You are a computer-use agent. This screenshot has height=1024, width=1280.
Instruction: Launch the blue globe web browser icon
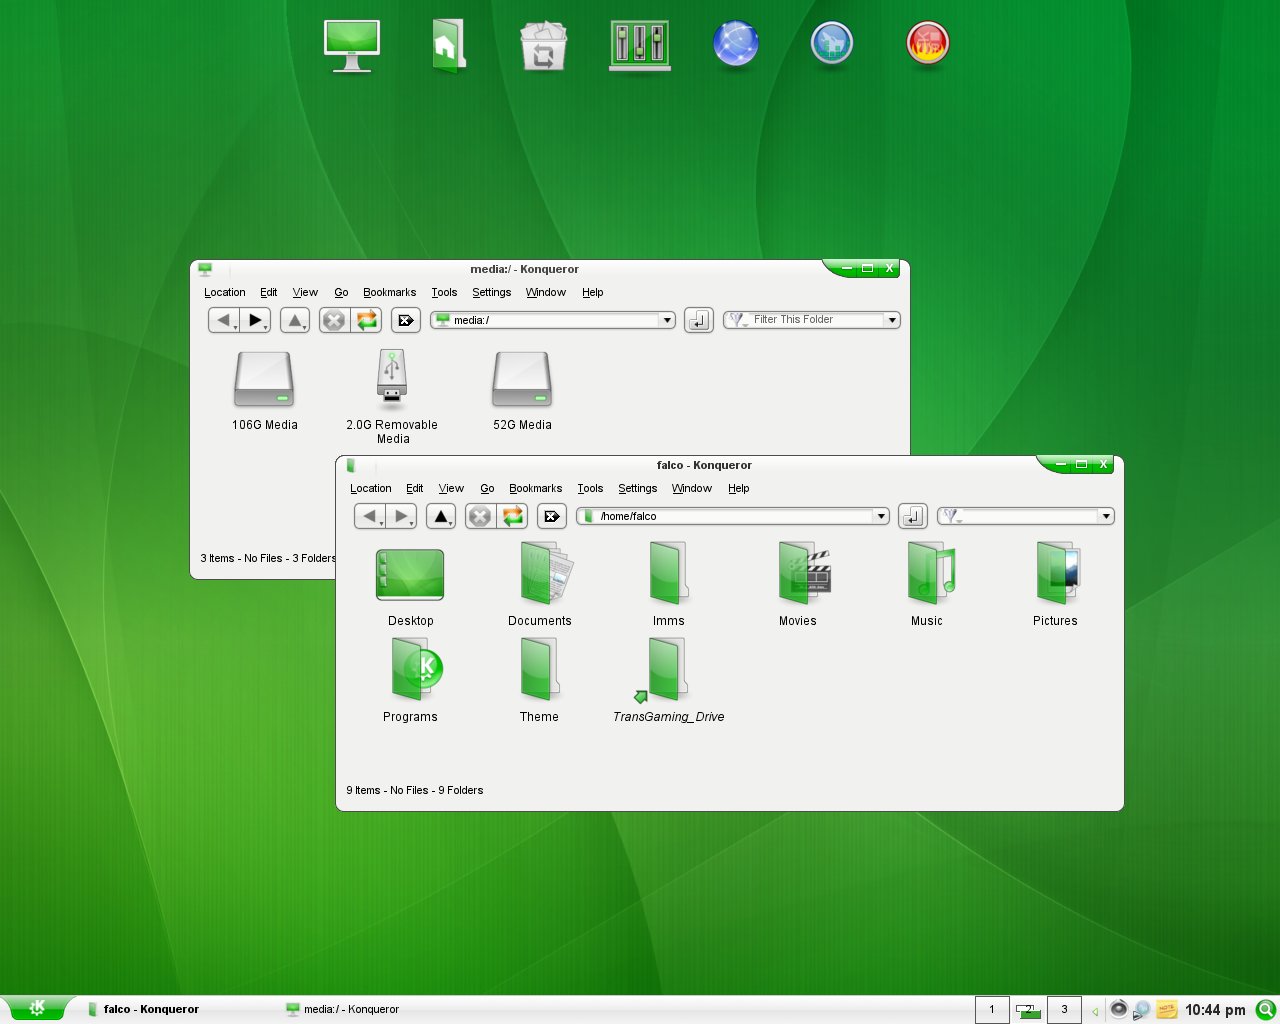(x=736, y=45)
